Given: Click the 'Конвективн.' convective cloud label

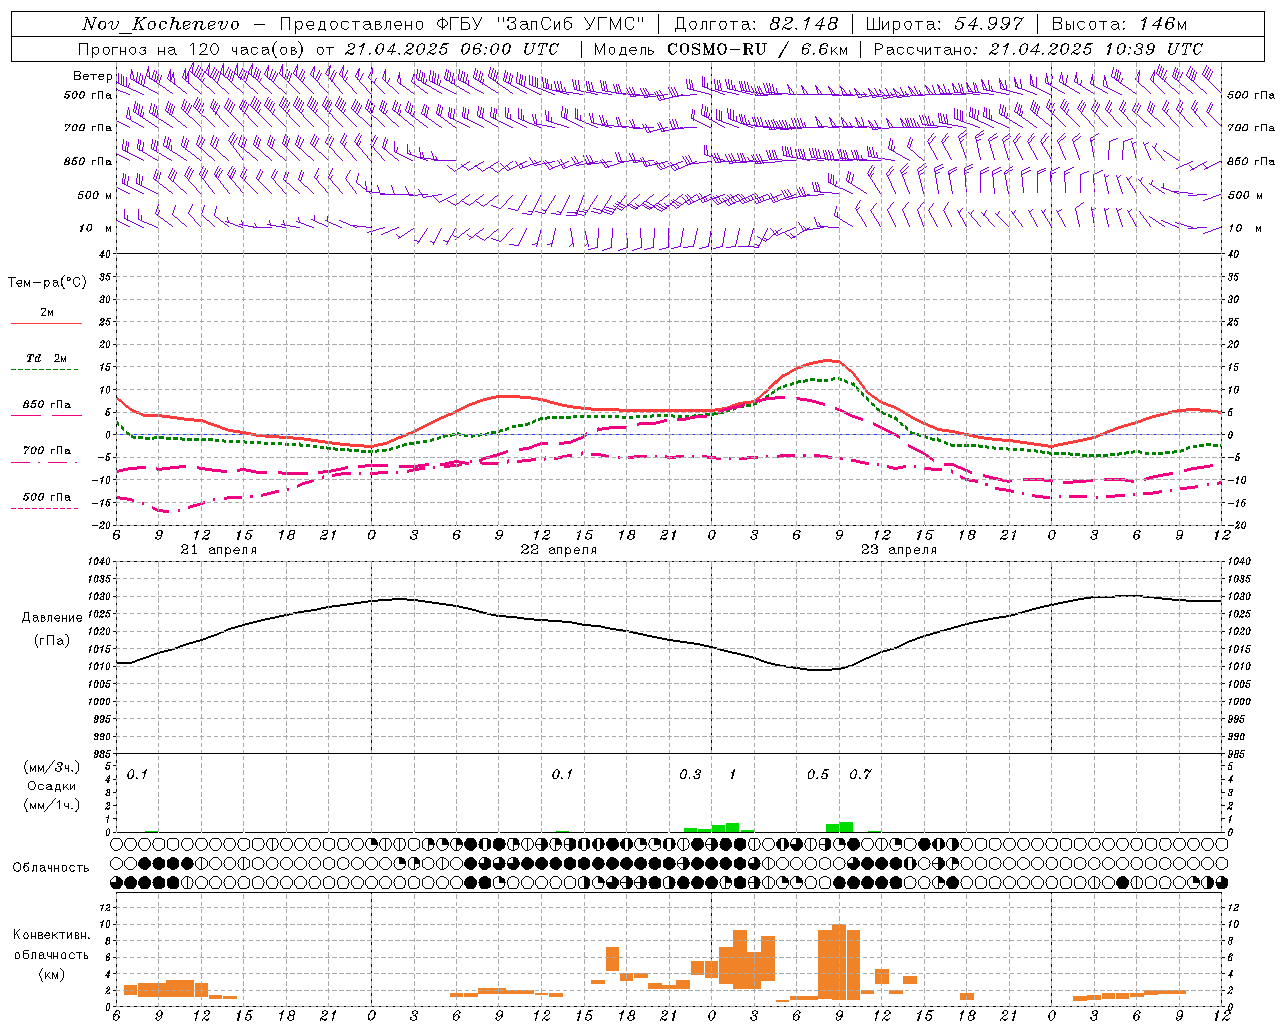Looking at the screenshot, I should 51,935.
